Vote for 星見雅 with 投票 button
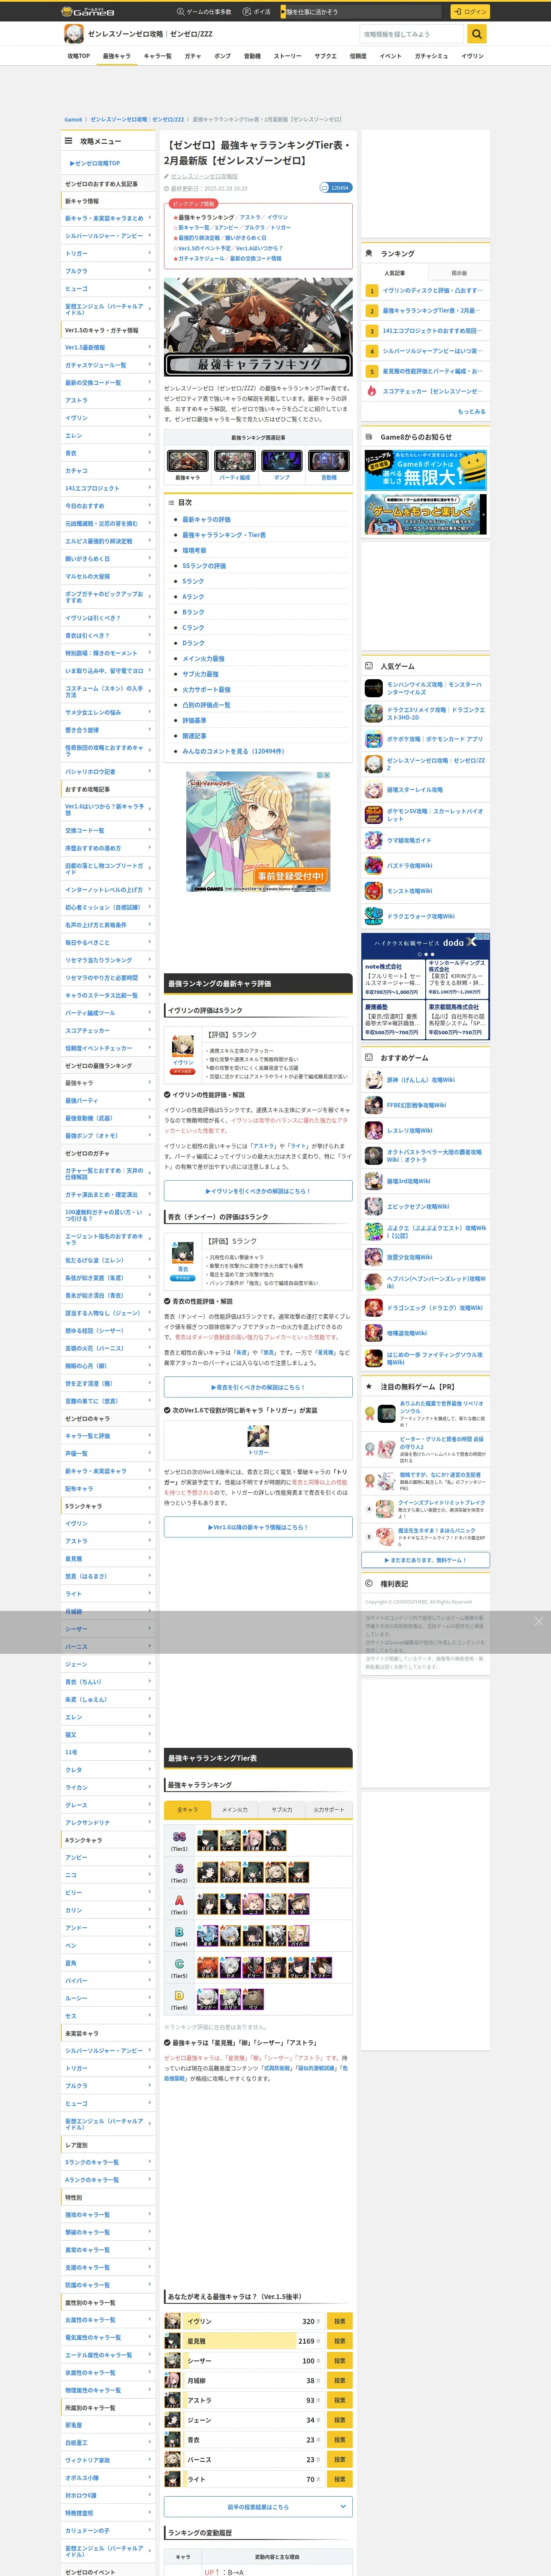Screen dimensions: 551x2576 click(x=340, y=2341)
